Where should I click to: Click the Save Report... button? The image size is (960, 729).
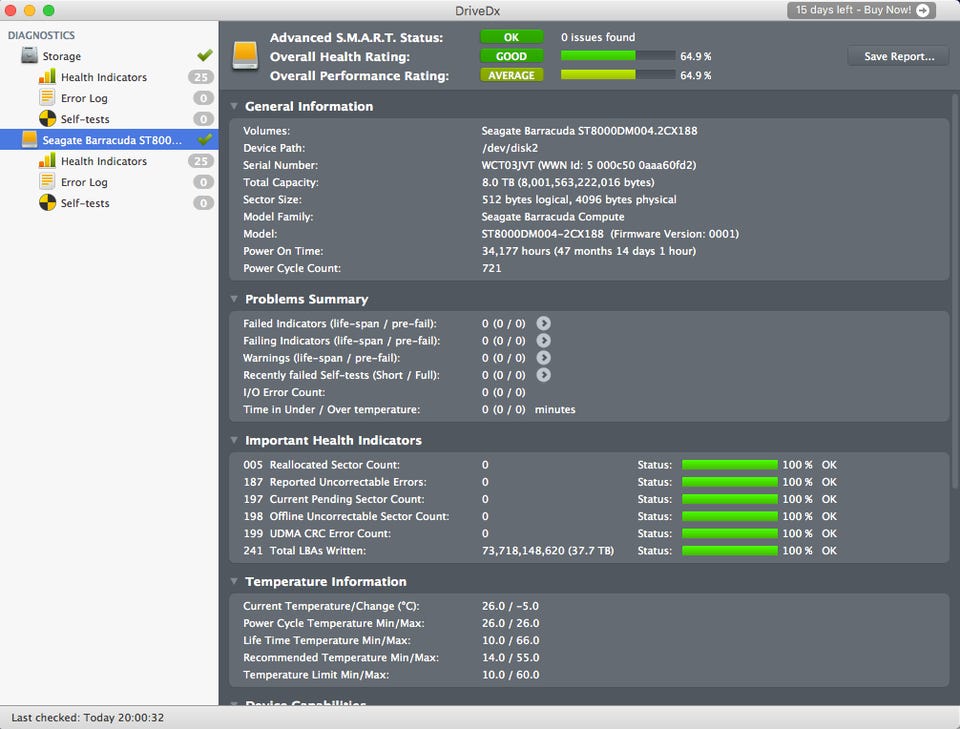tap(898, 56)
